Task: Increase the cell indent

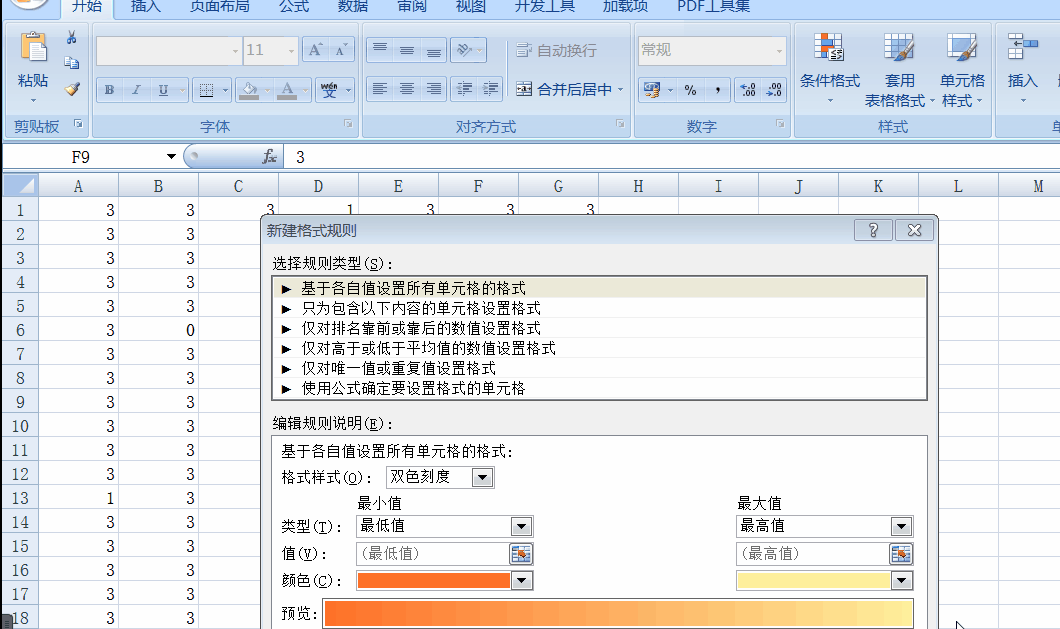Action: (x=490, y=89)
